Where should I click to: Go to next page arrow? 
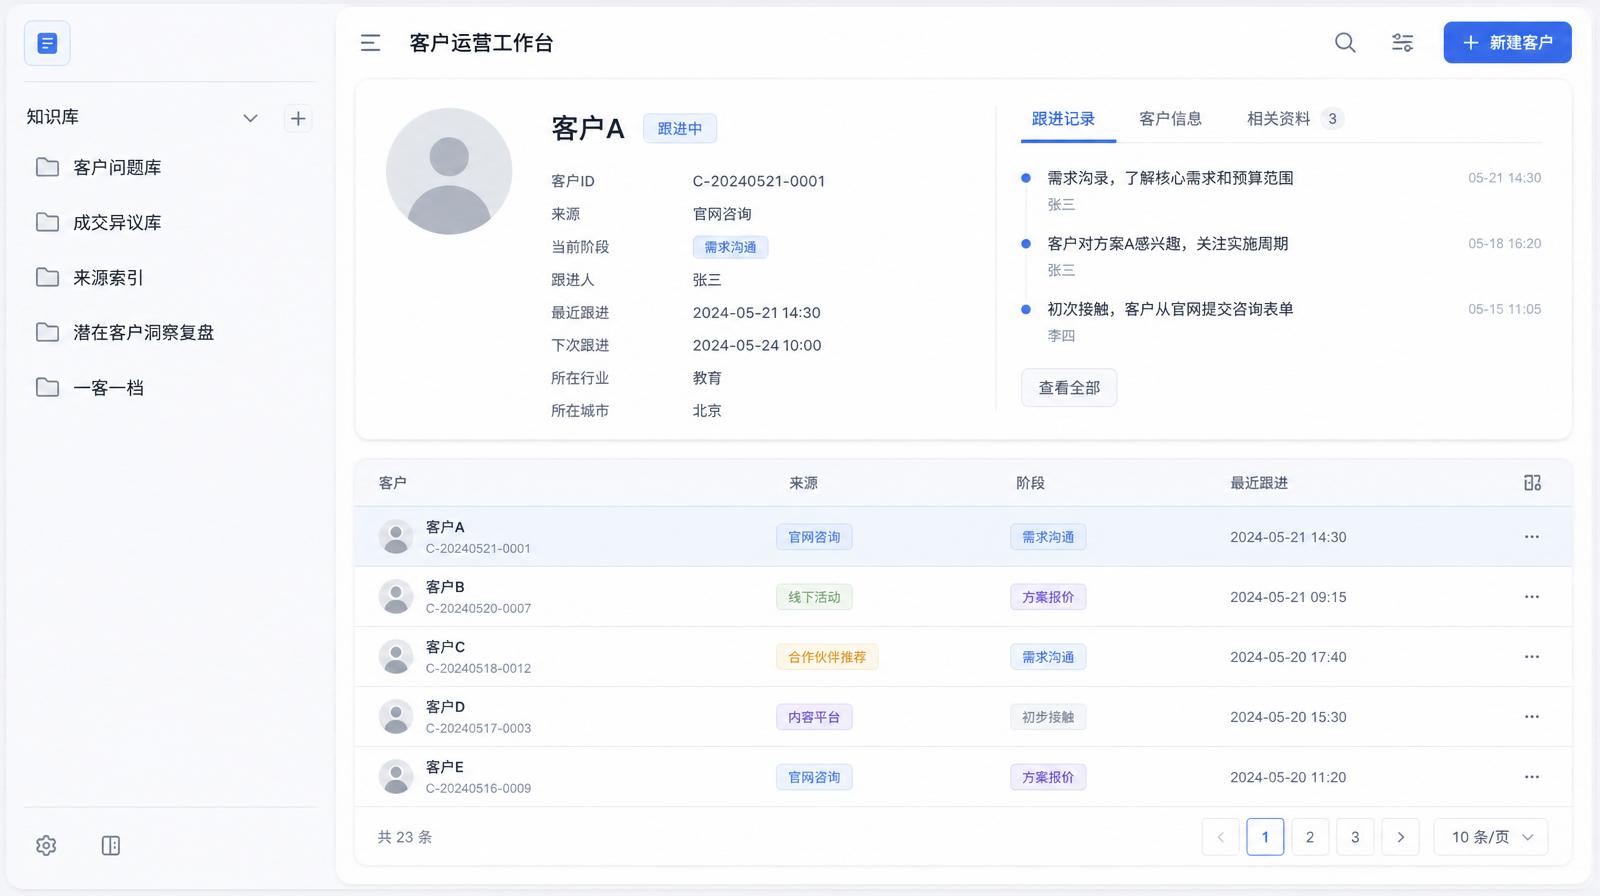[x=1400, y=837]
